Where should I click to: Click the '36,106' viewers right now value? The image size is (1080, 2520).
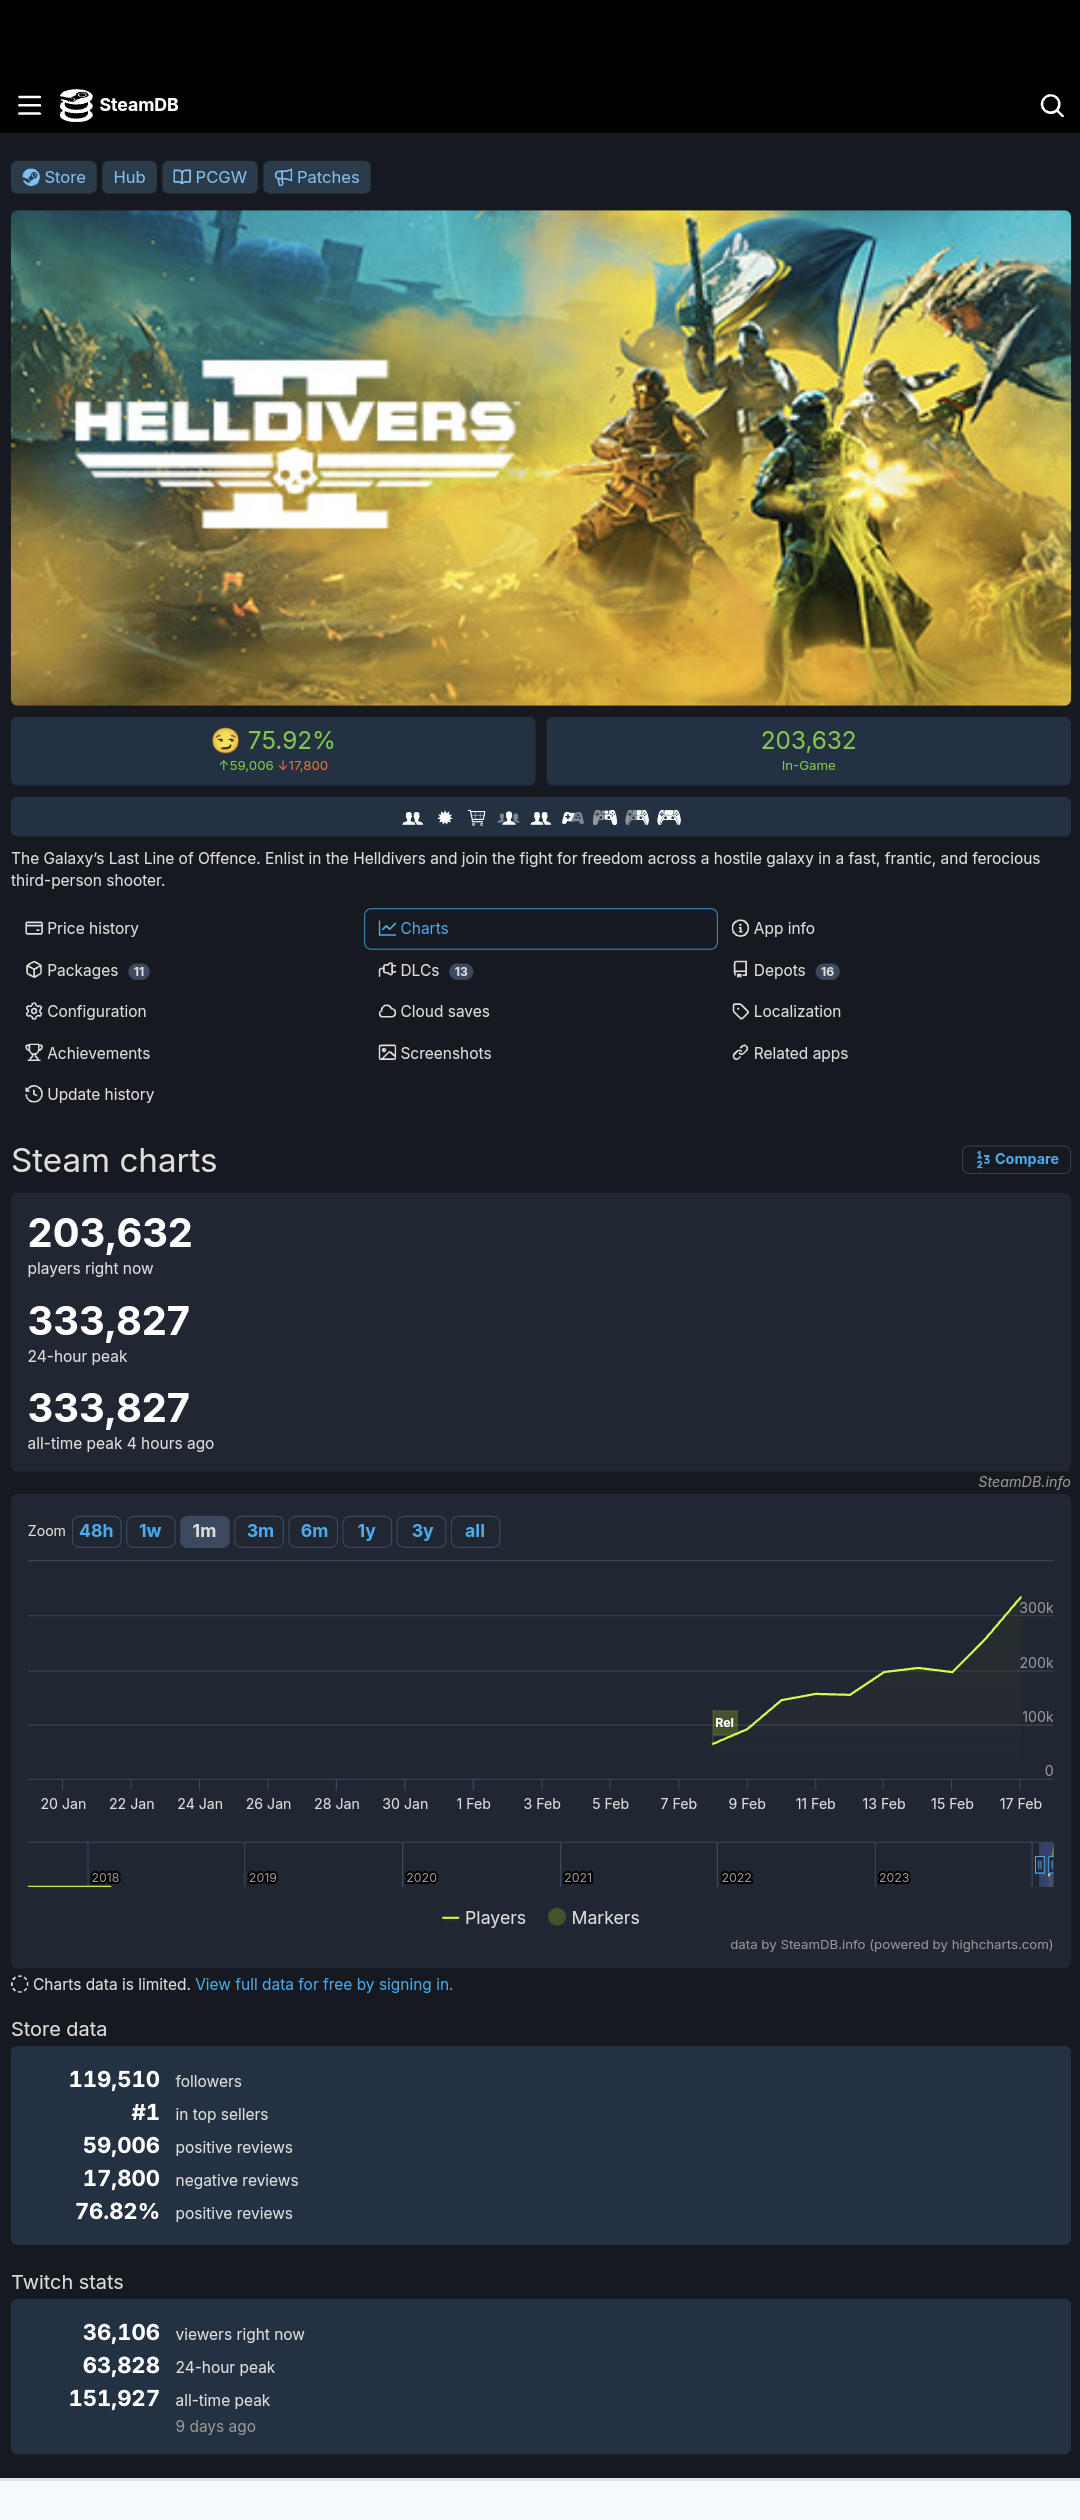tap(121, 2332)
